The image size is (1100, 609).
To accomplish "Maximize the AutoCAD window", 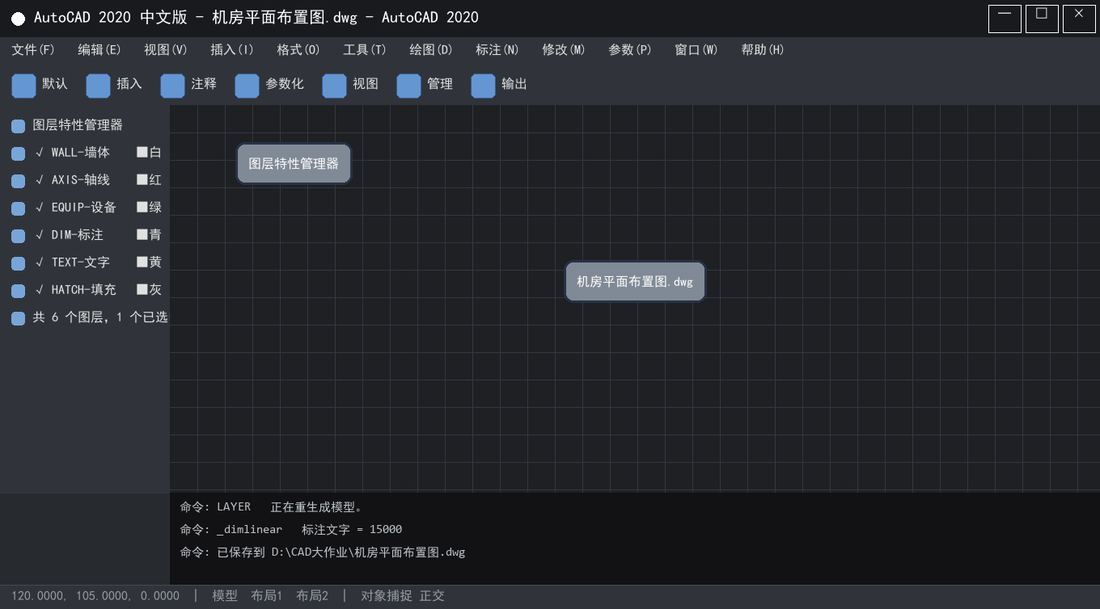I will pyautogui.click(x=1042, y=19).
